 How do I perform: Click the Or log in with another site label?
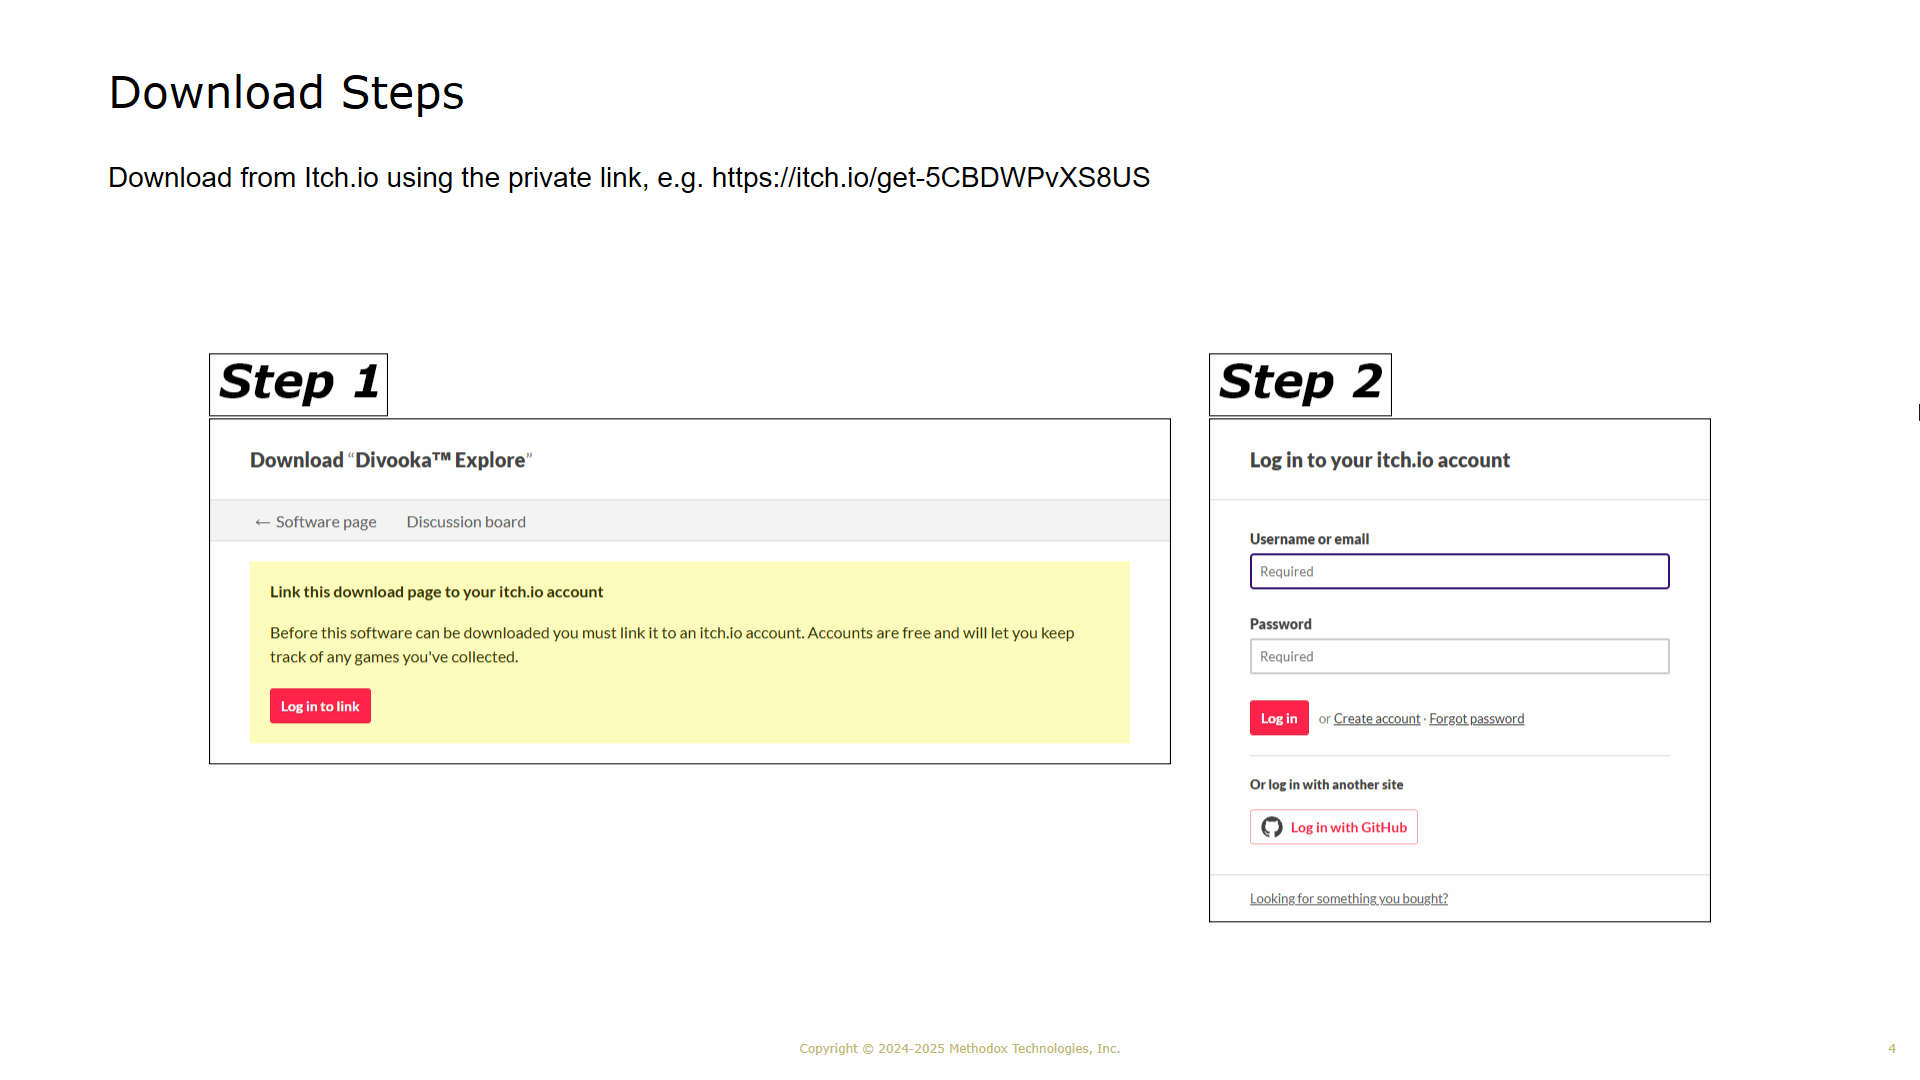coord(1326,785)
